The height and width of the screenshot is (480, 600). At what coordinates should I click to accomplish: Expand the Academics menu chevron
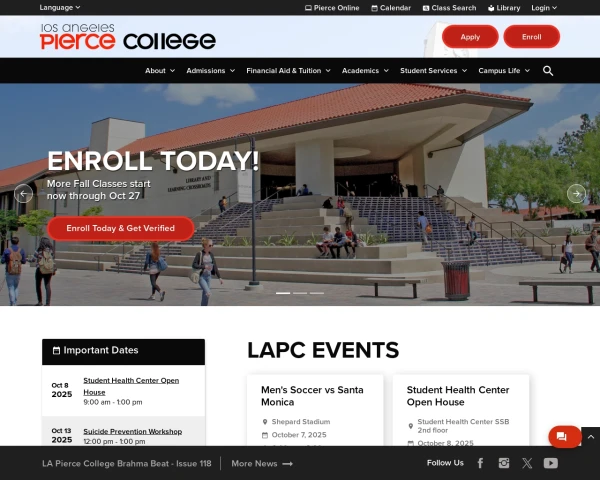(386, 71)
